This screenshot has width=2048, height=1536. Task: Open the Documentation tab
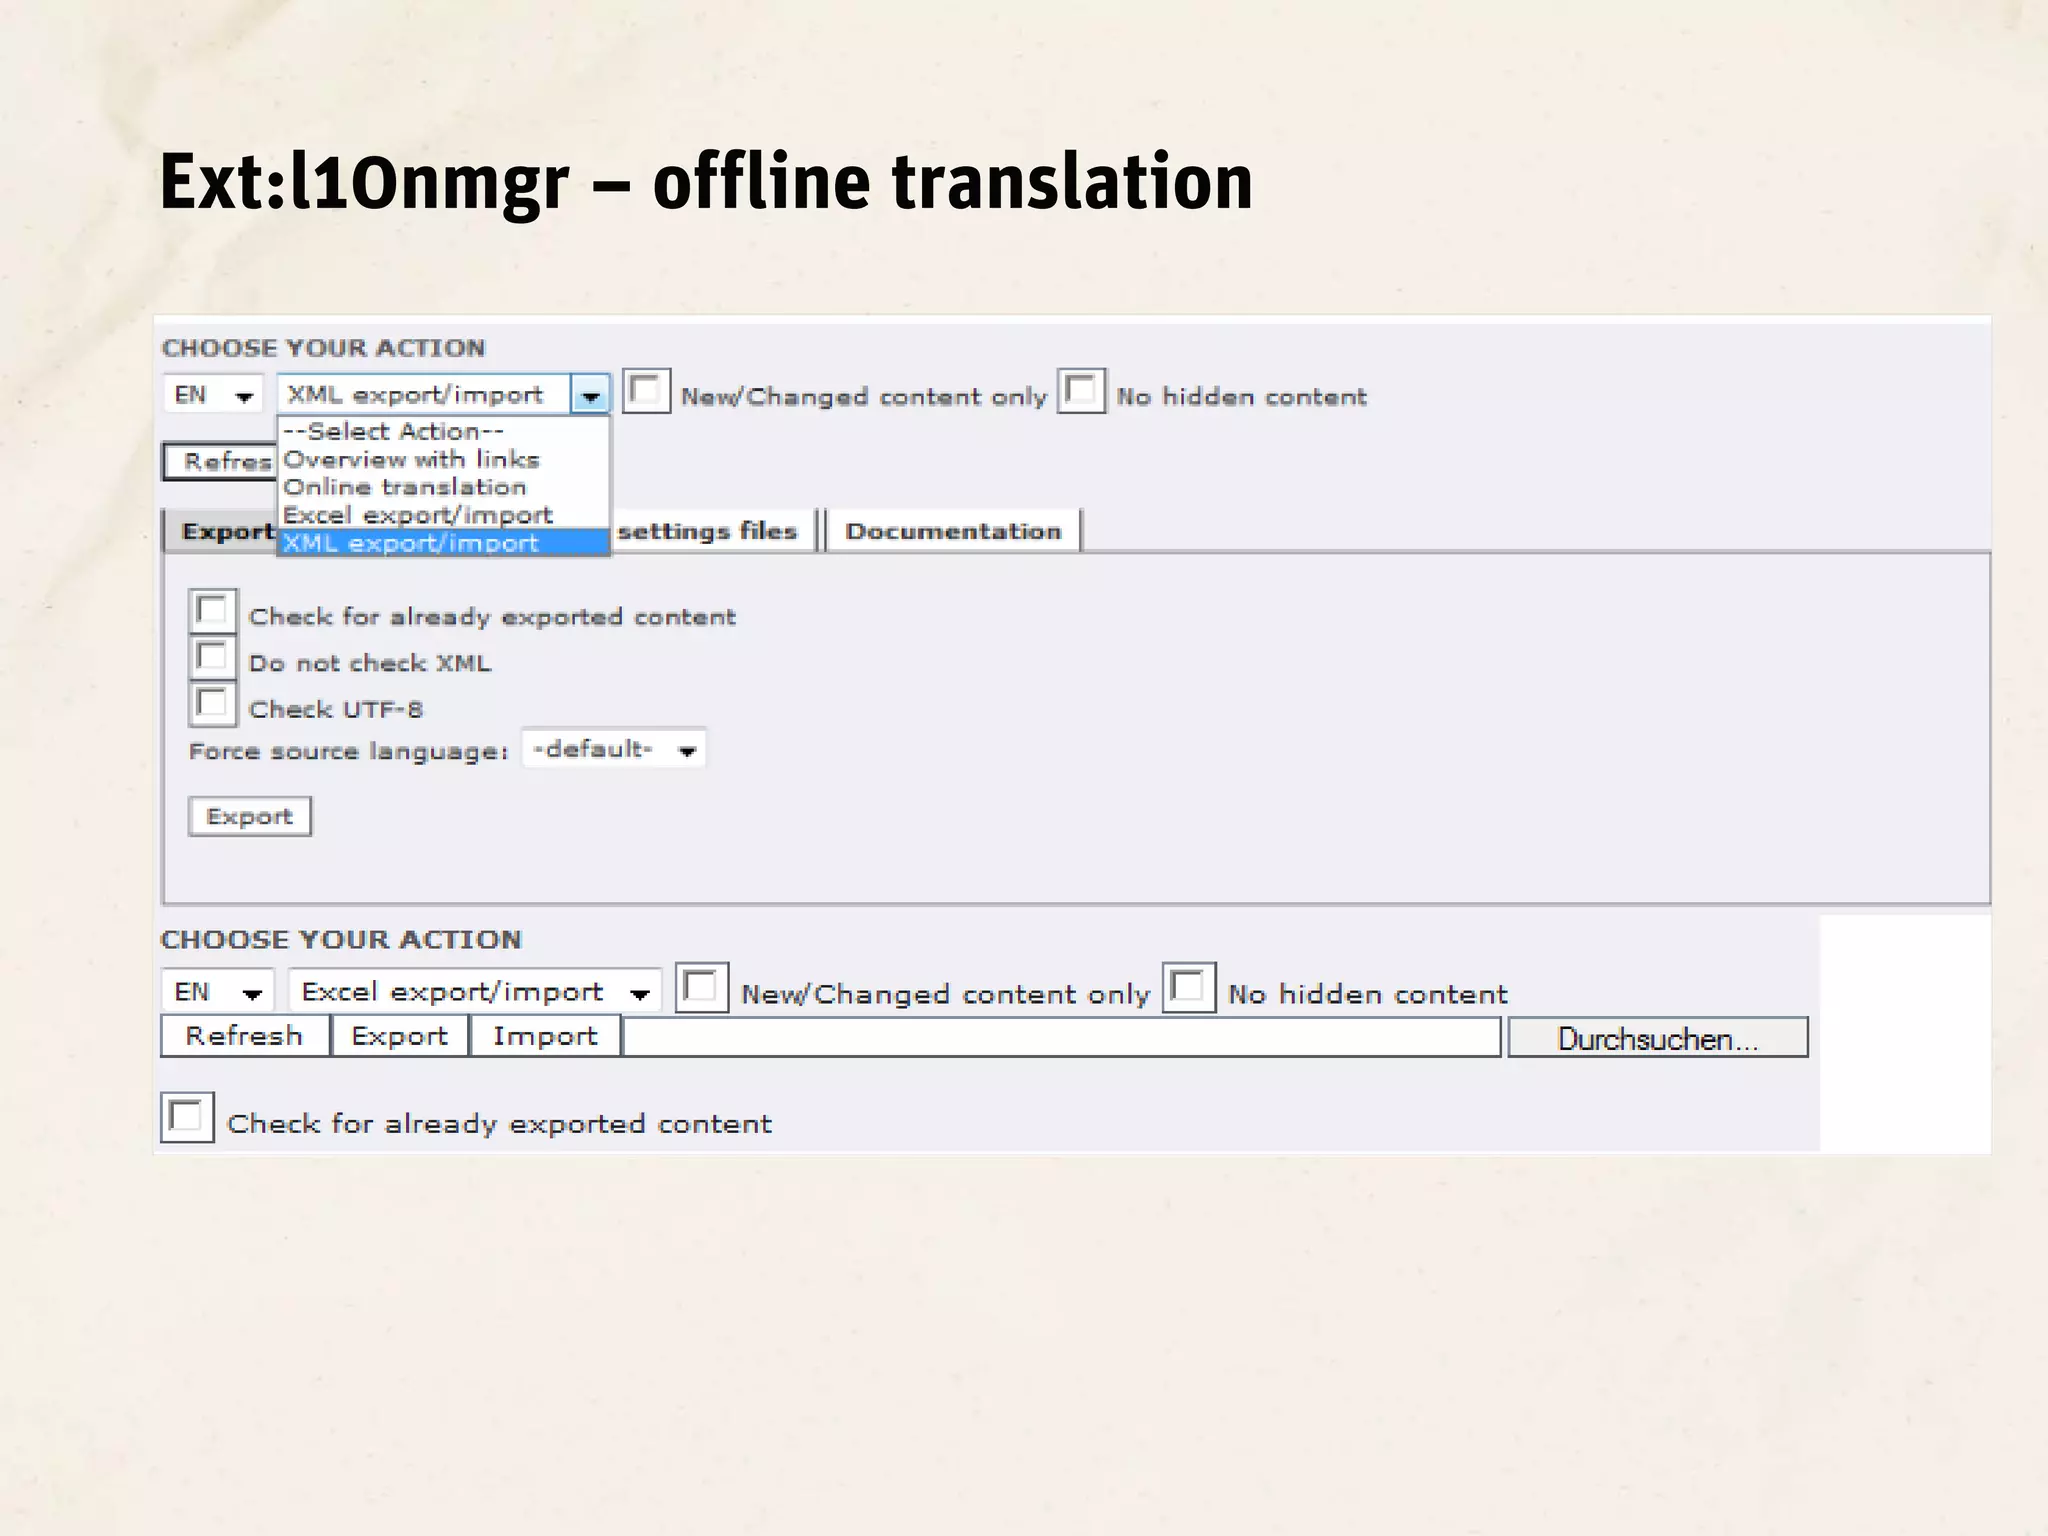pos(953,531)
